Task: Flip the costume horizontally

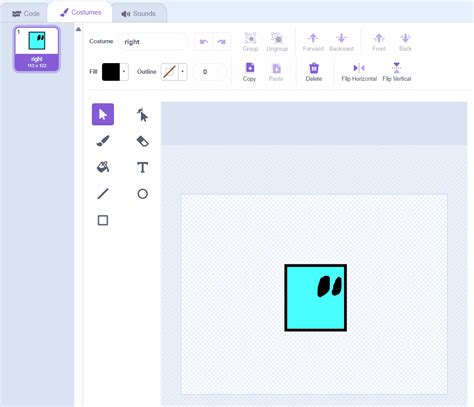Action: tap(359, 72)
